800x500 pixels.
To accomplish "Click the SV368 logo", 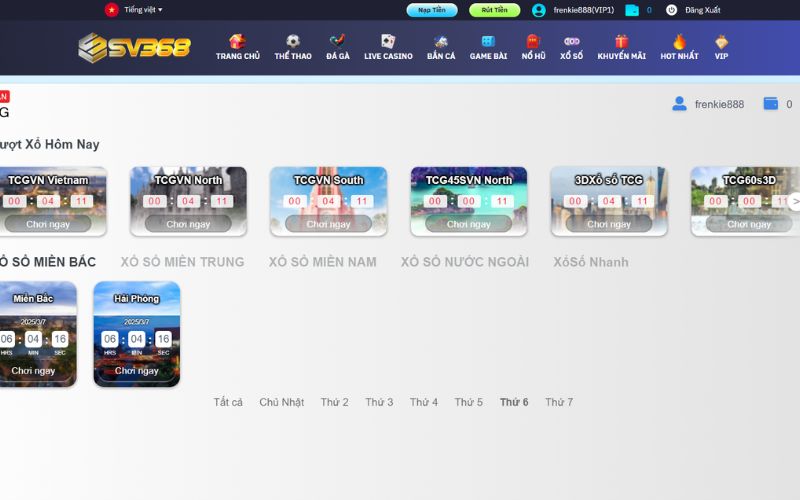I will pos(134,47).
